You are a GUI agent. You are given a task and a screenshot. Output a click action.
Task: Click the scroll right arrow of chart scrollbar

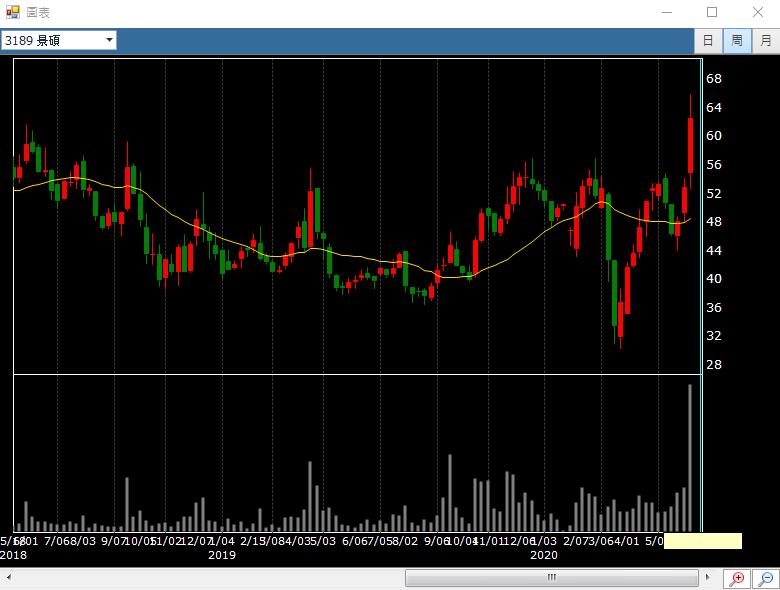pyautogui.click(x=708, y=578)
